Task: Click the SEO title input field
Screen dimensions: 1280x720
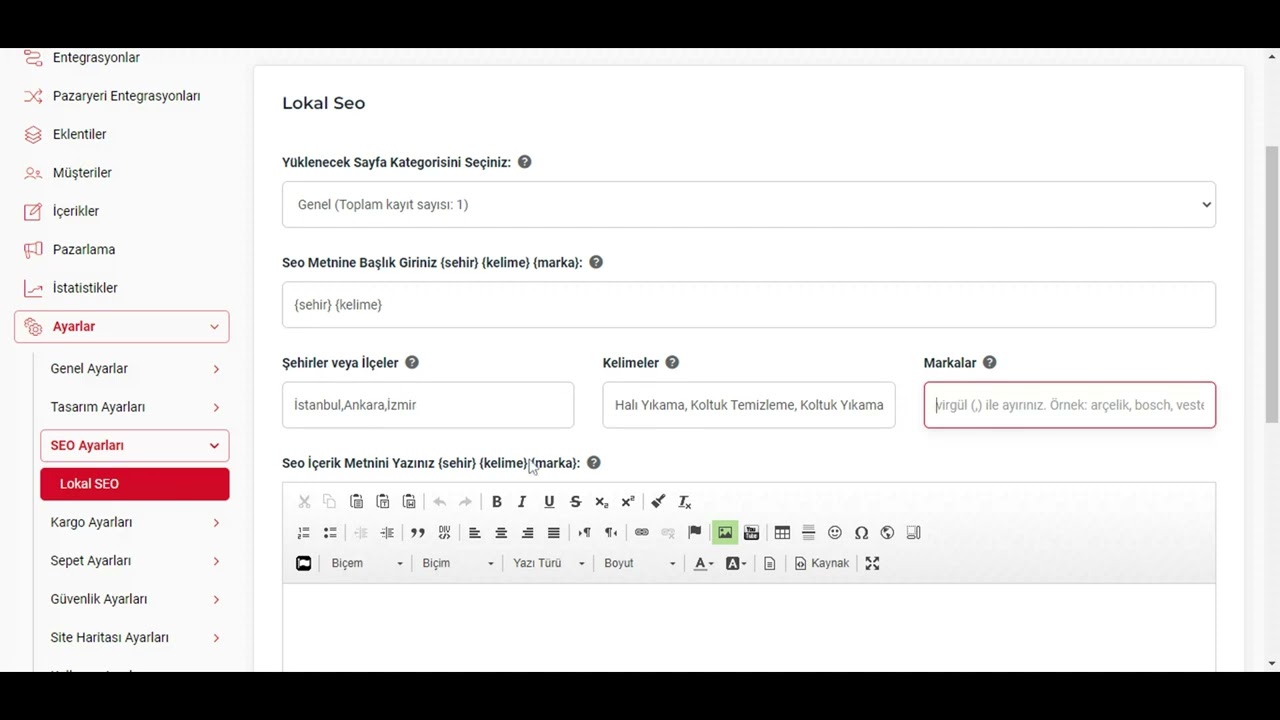Action: pyautogui.click(x=749, y=305)
